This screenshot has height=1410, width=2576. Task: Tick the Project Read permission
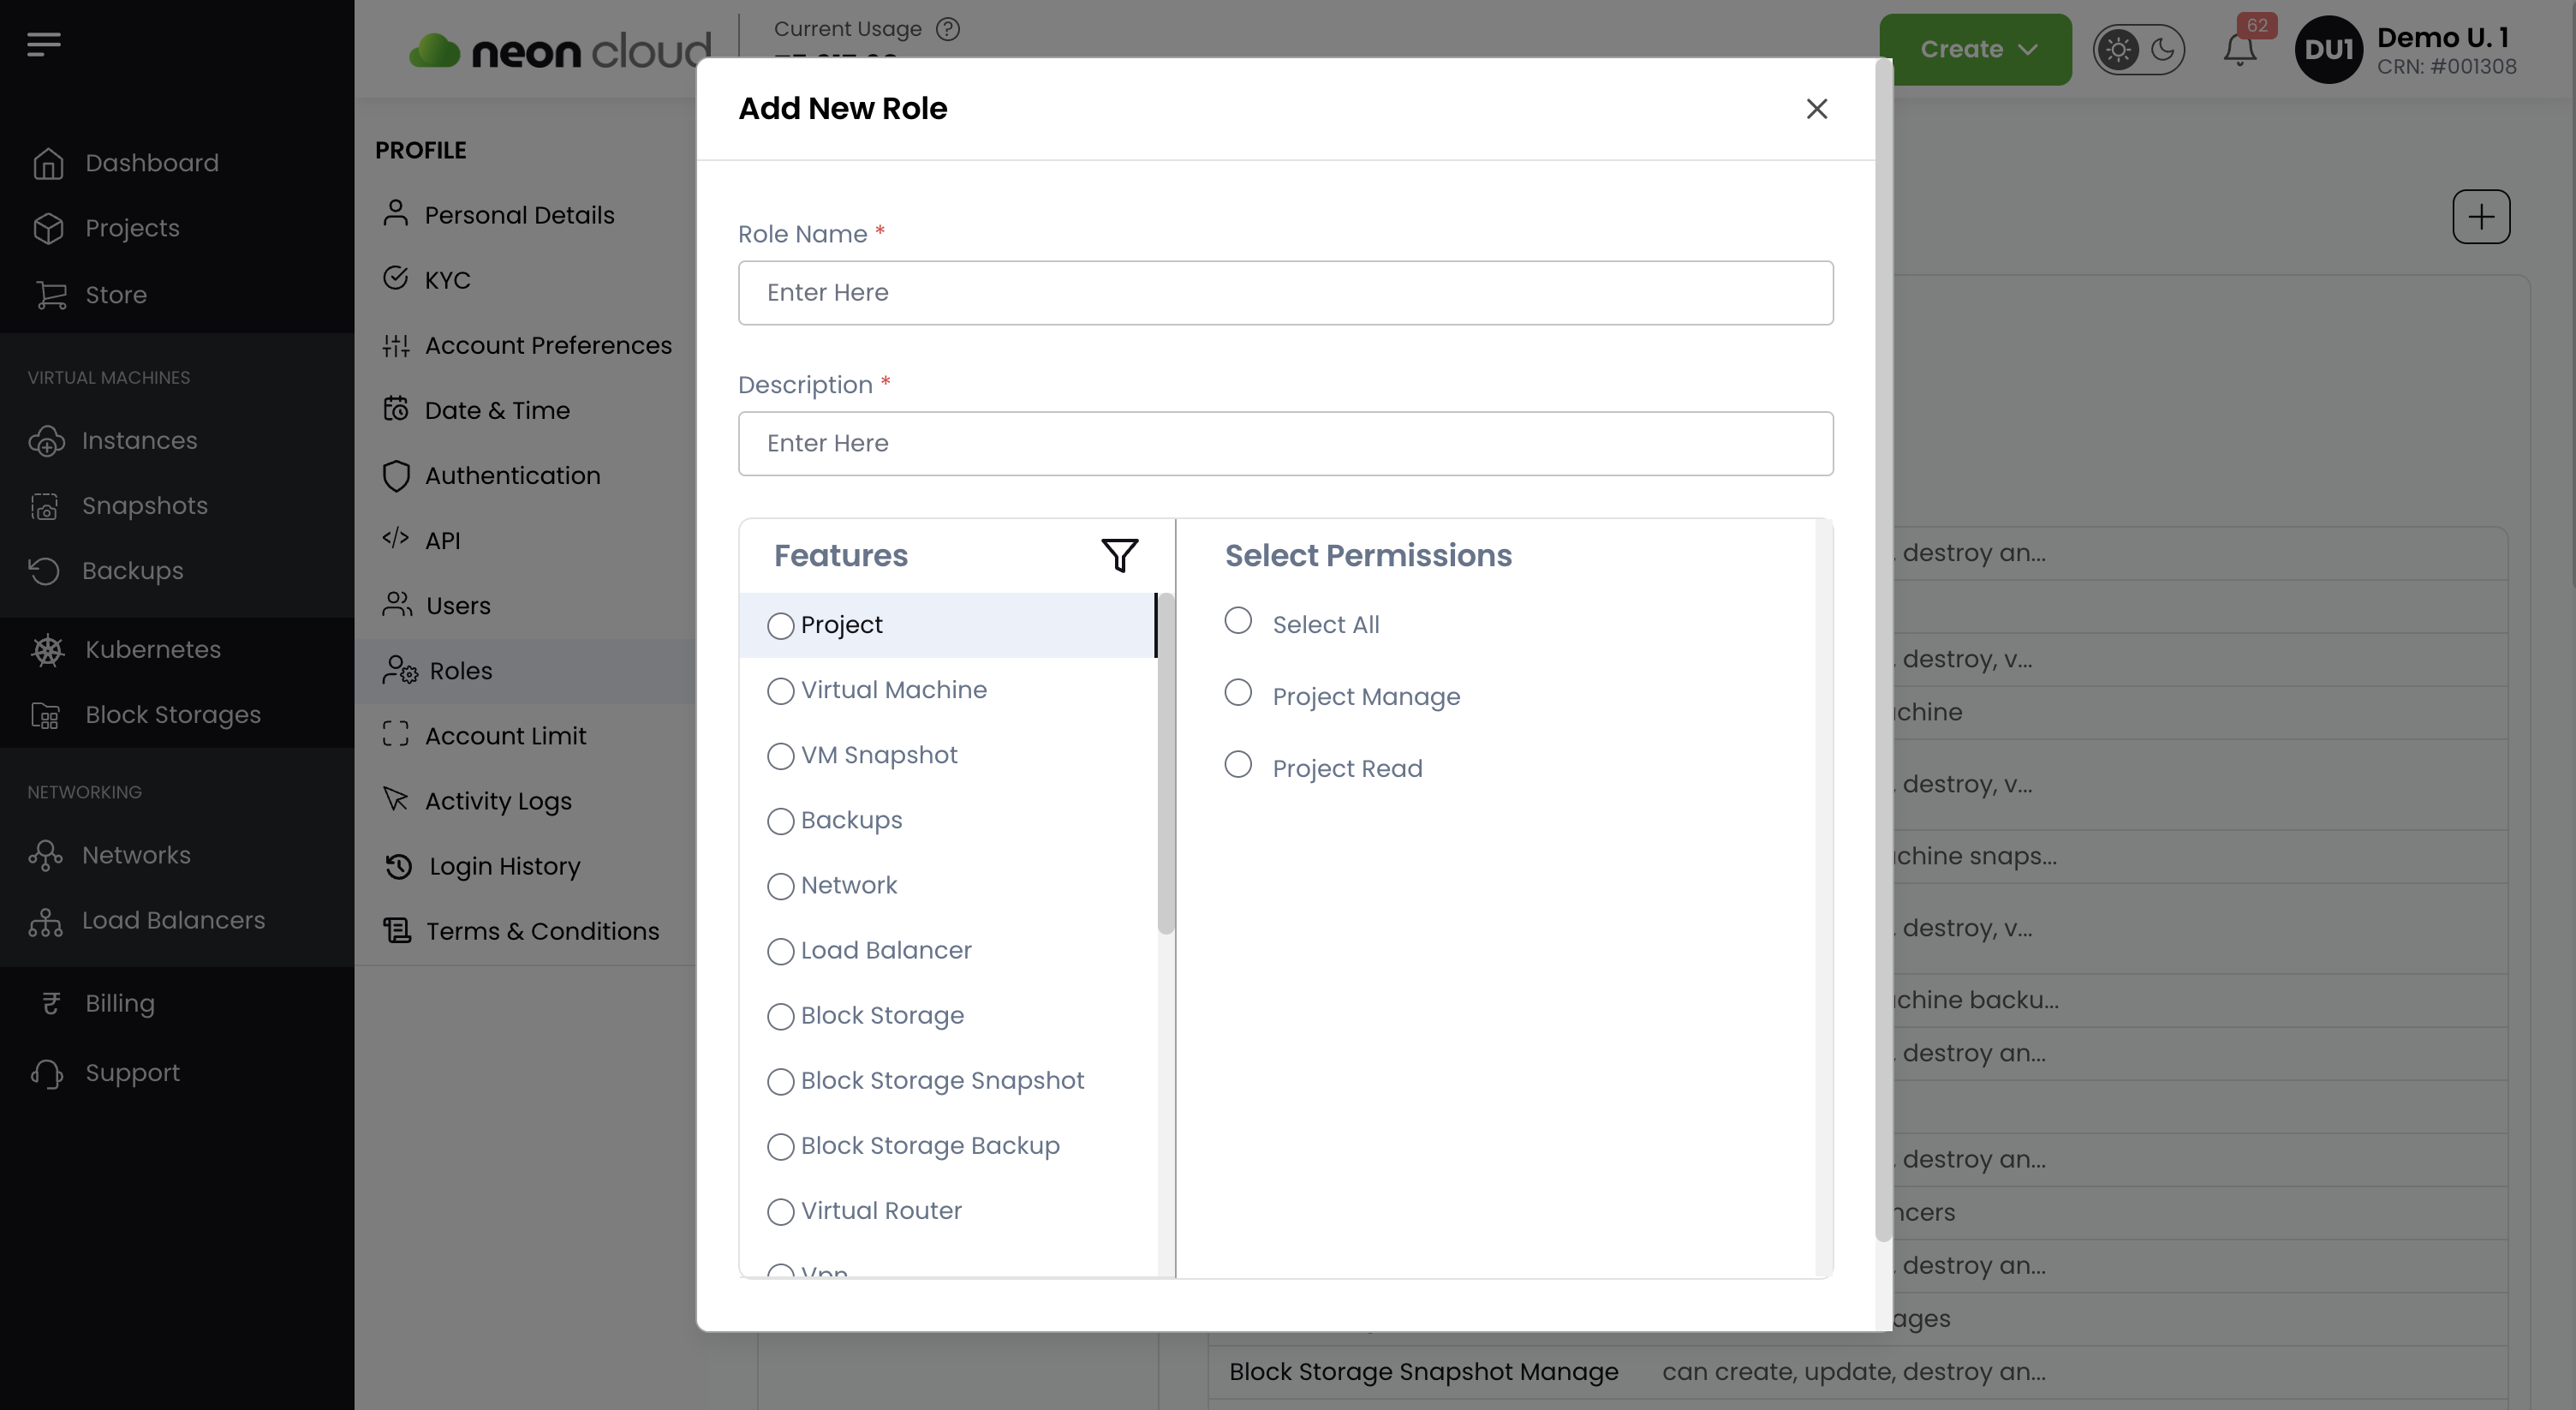[1238, 765]
